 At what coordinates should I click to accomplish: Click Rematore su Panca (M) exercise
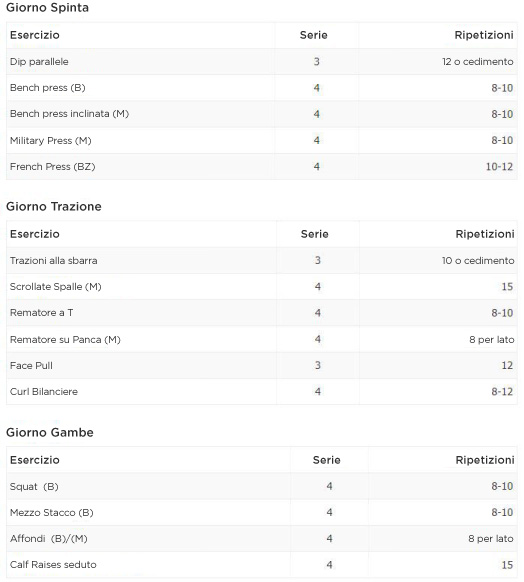click(65, 340)
